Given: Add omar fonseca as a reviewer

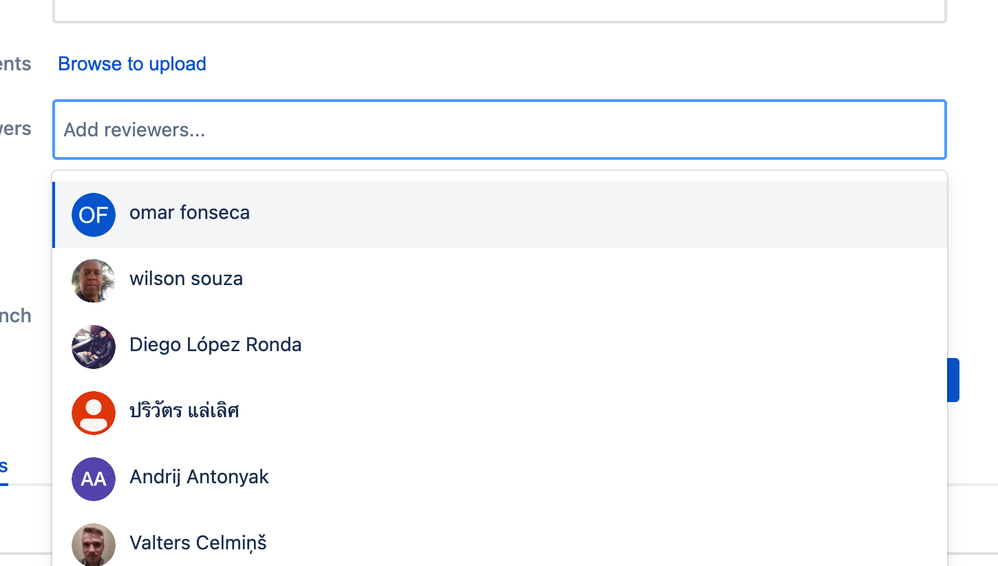Looking at the screenshot, I should (x=500, y=215).
